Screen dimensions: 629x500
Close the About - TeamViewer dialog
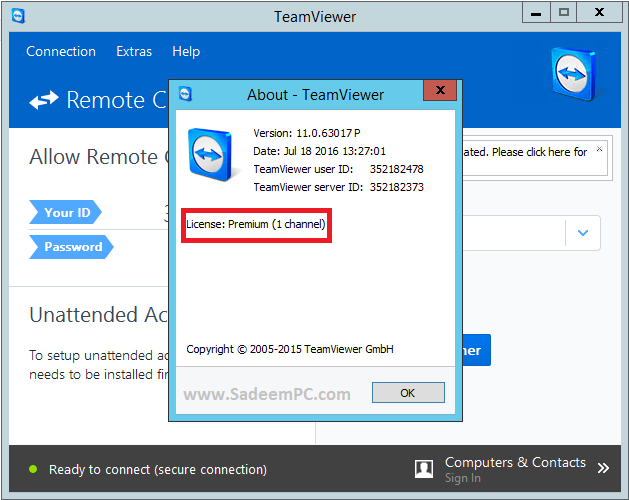click(440, 90)
